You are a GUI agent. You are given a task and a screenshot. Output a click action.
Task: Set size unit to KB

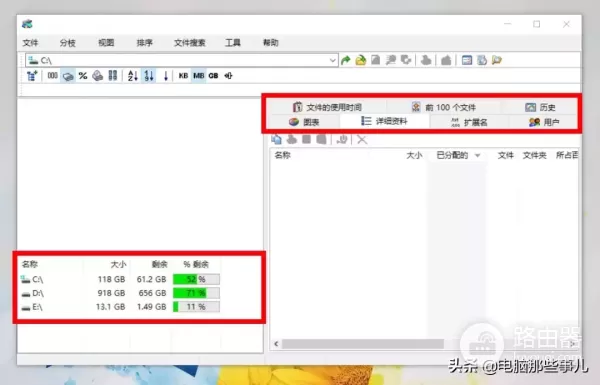pyautogui.click(x=183, y=76)
